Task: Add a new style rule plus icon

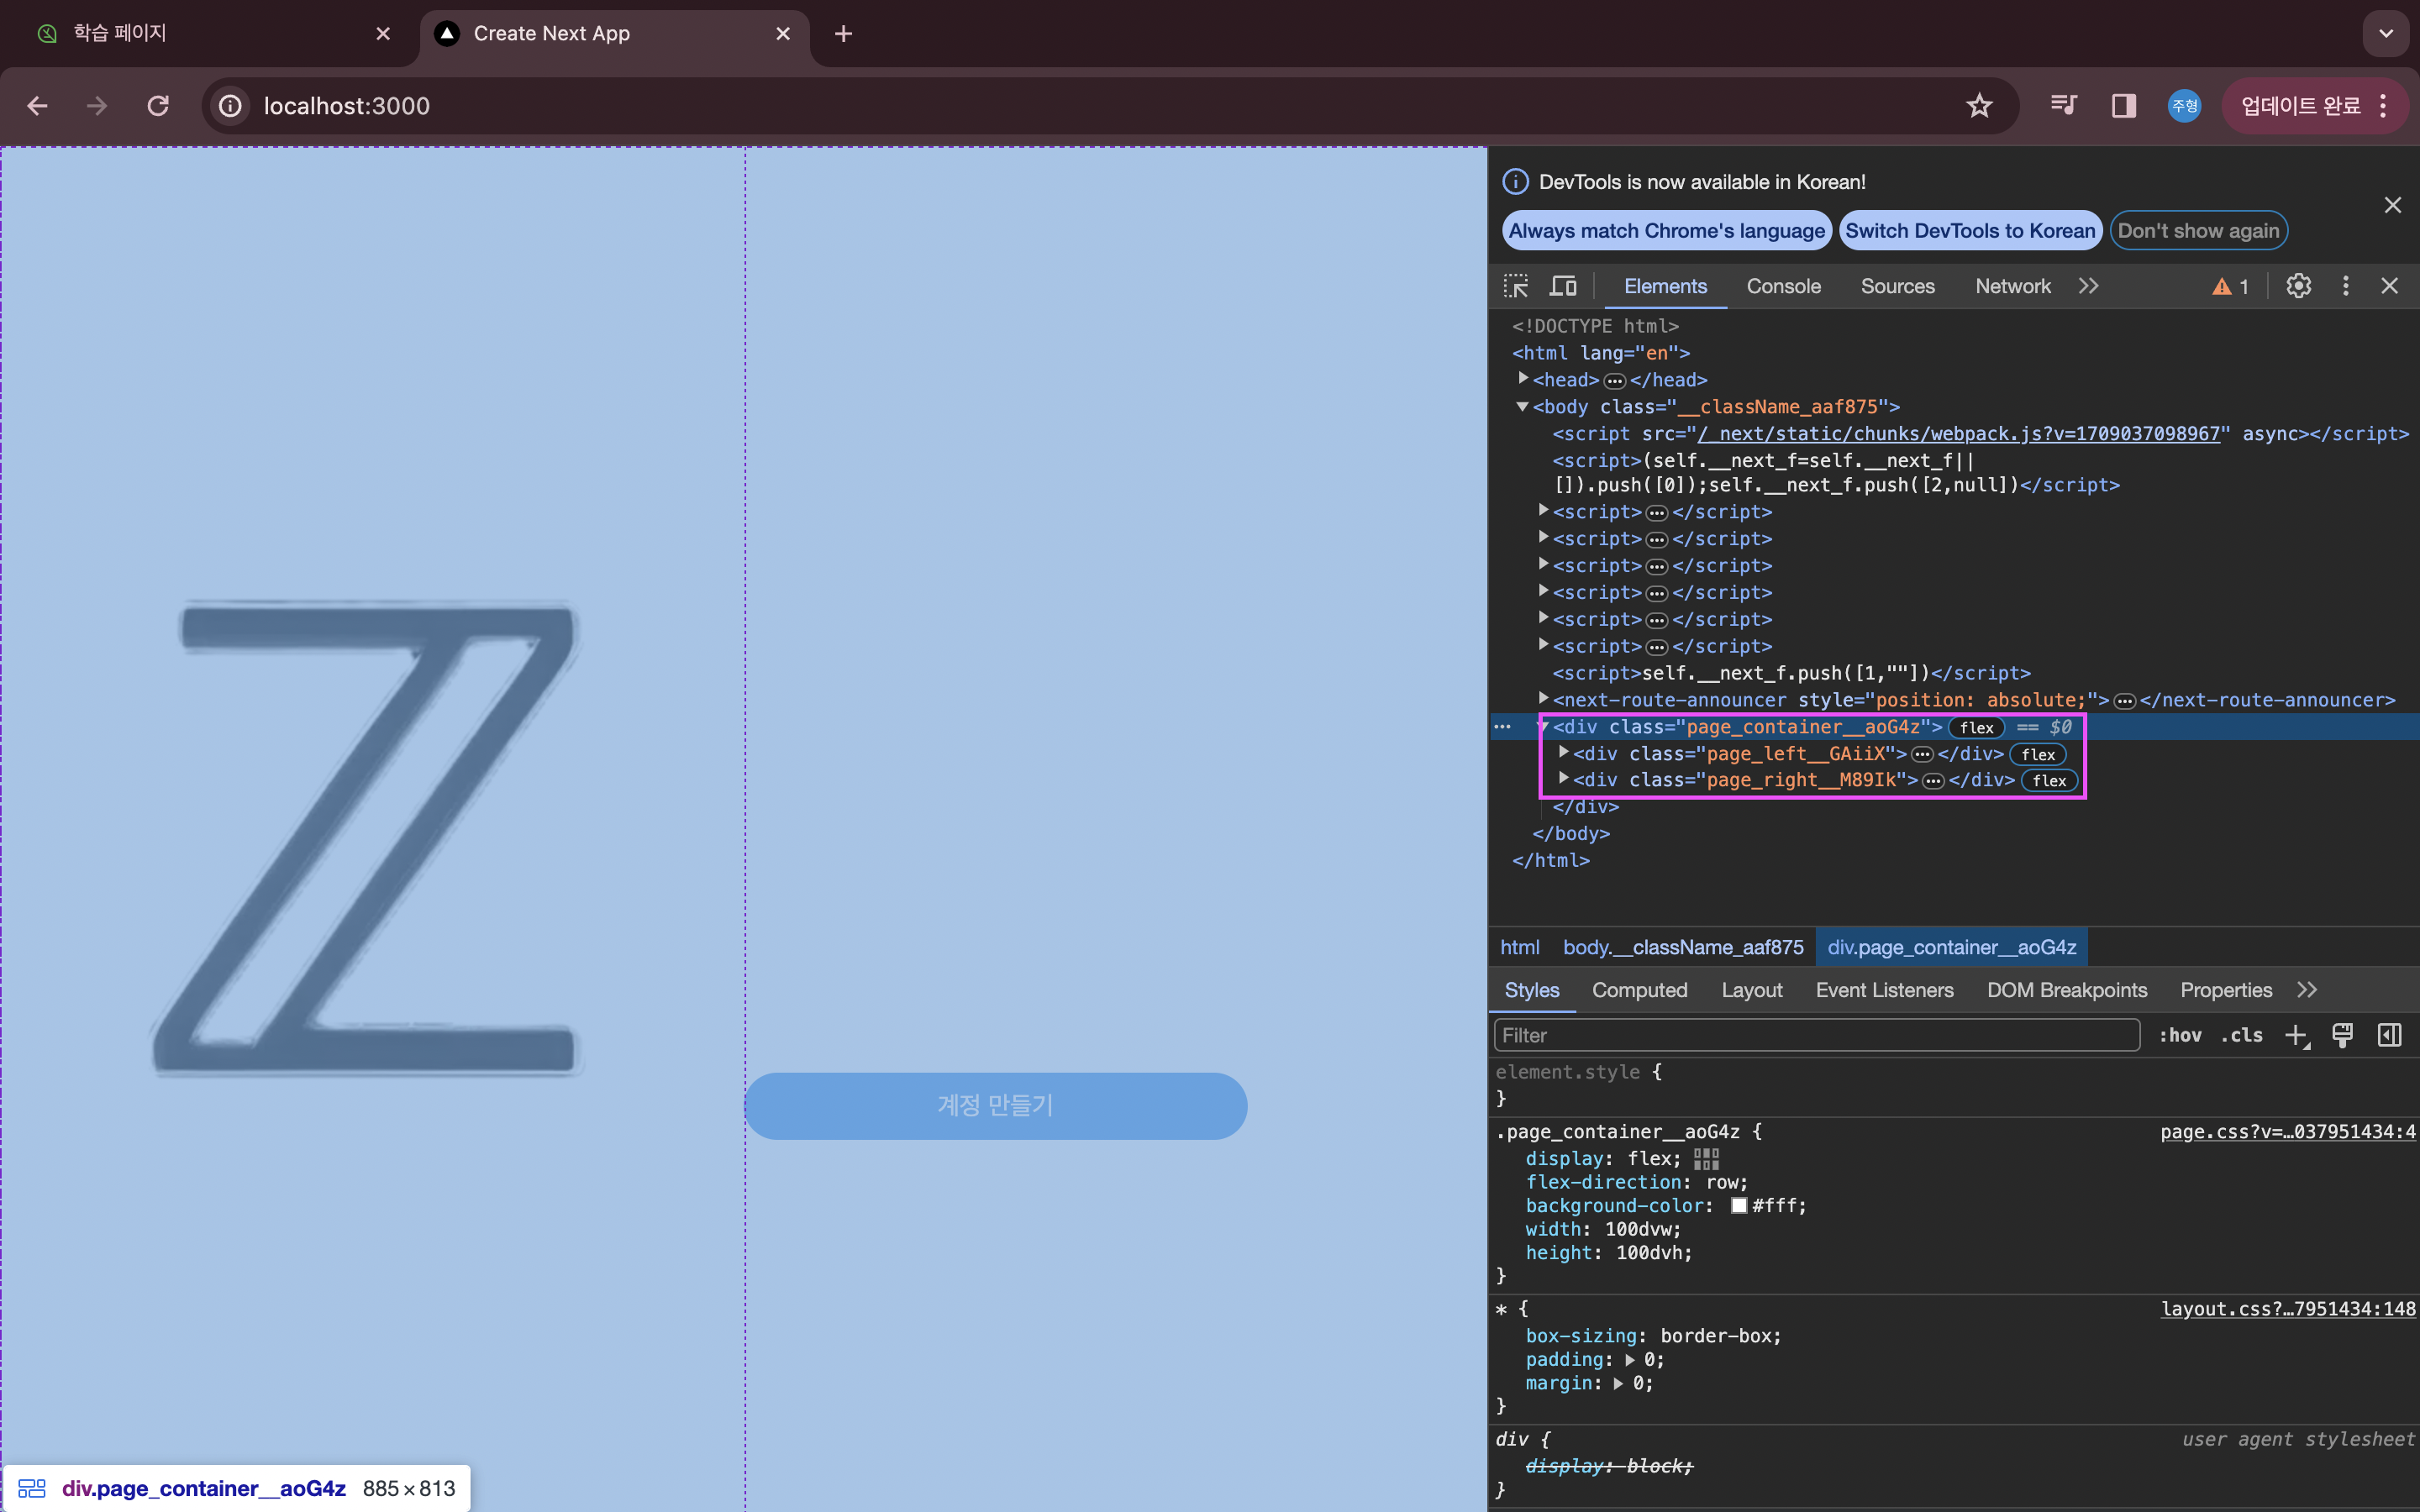Action: pos(2296,1036)
